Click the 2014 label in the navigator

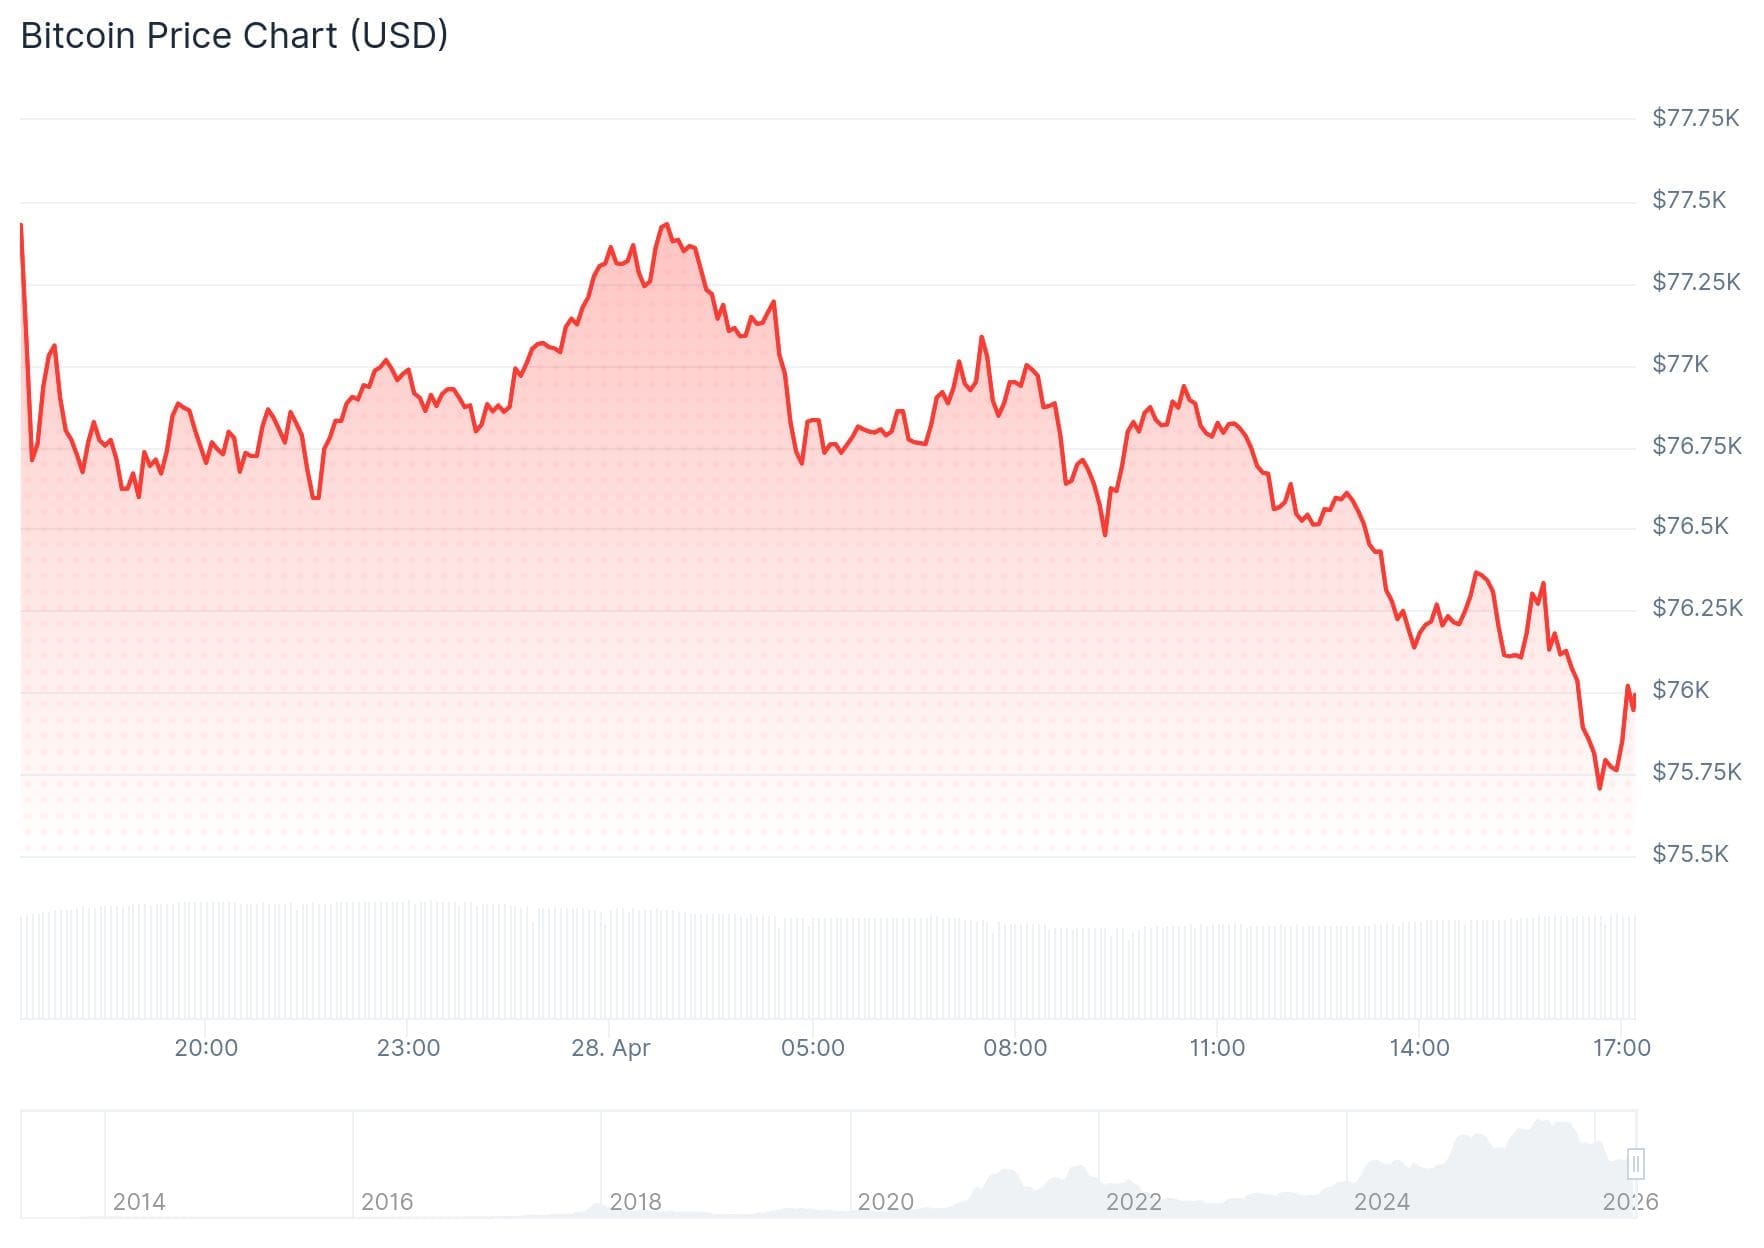[139, 1201]
